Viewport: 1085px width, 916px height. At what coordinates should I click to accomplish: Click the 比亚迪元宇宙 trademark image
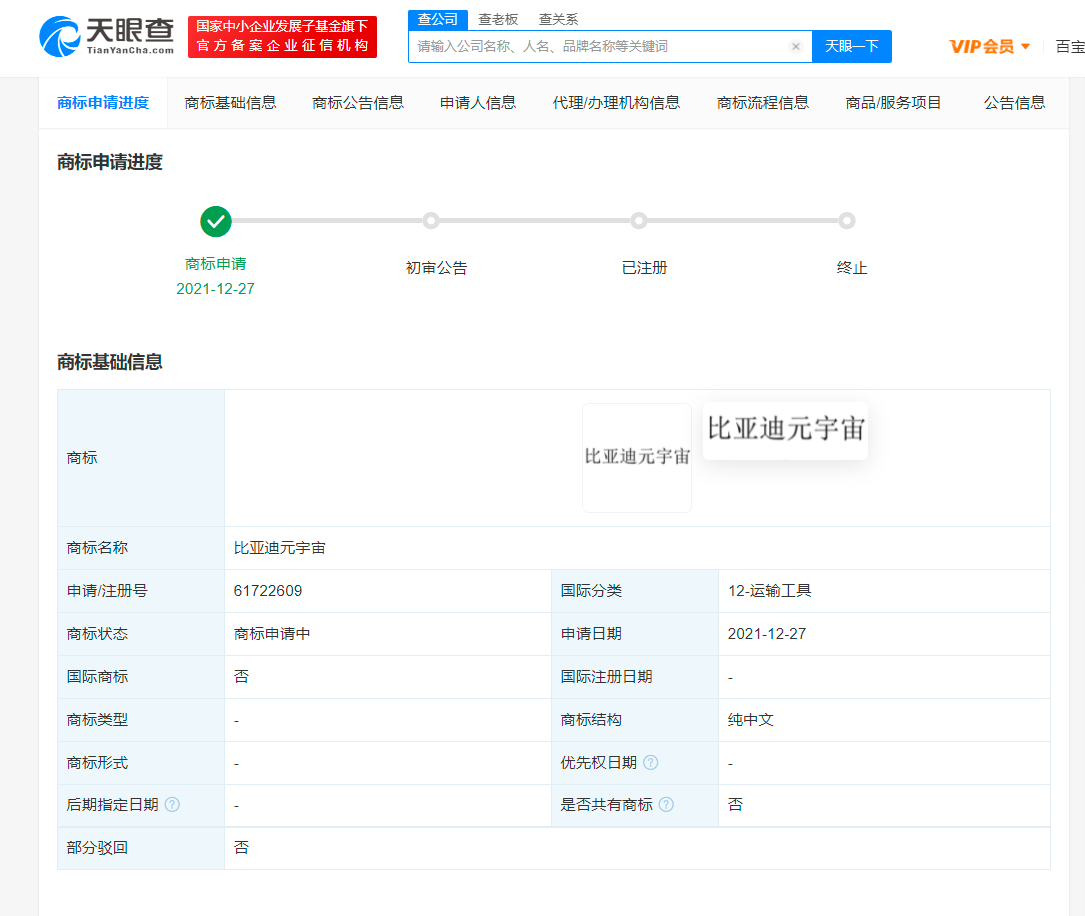(x=636, y=457)
